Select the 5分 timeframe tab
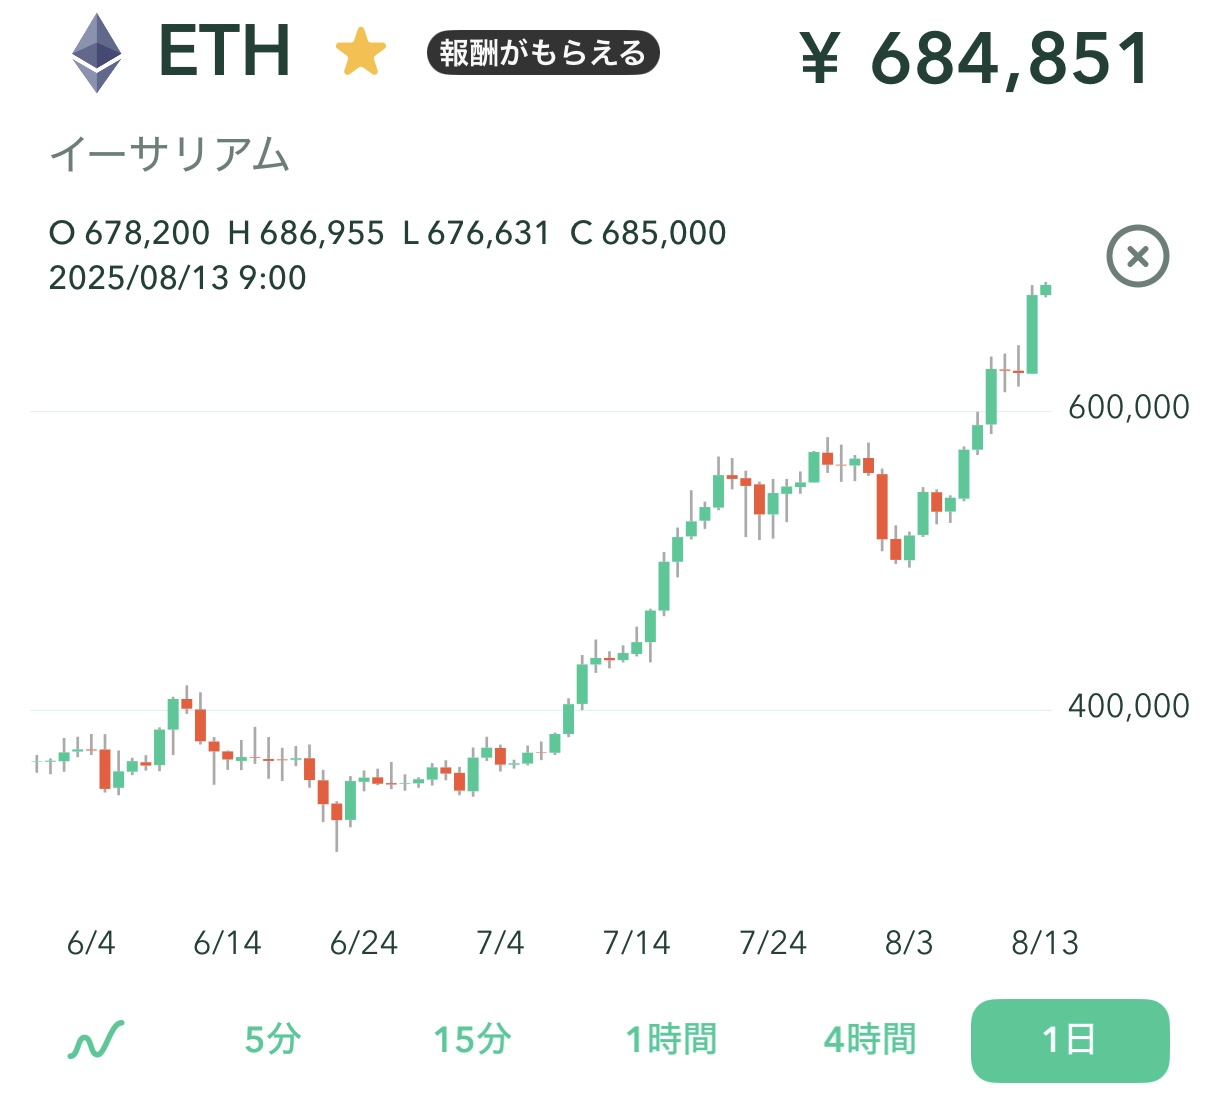Viewport: 1205px width, 1101px height. click(x=272, y=1040)
